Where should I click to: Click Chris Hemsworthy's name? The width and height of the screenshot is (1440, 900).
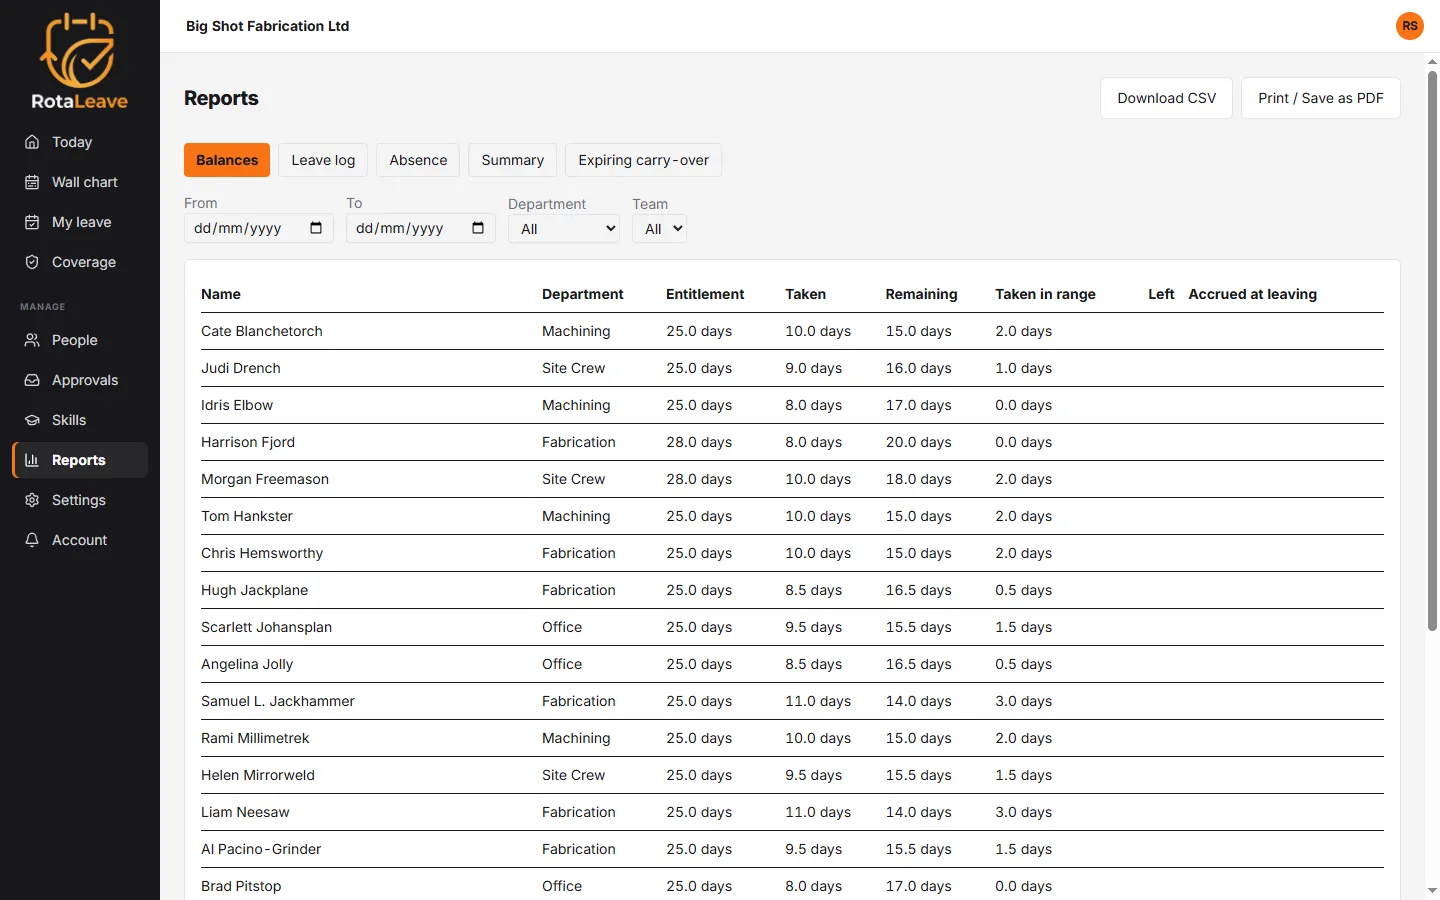click(x=262, y=553)
